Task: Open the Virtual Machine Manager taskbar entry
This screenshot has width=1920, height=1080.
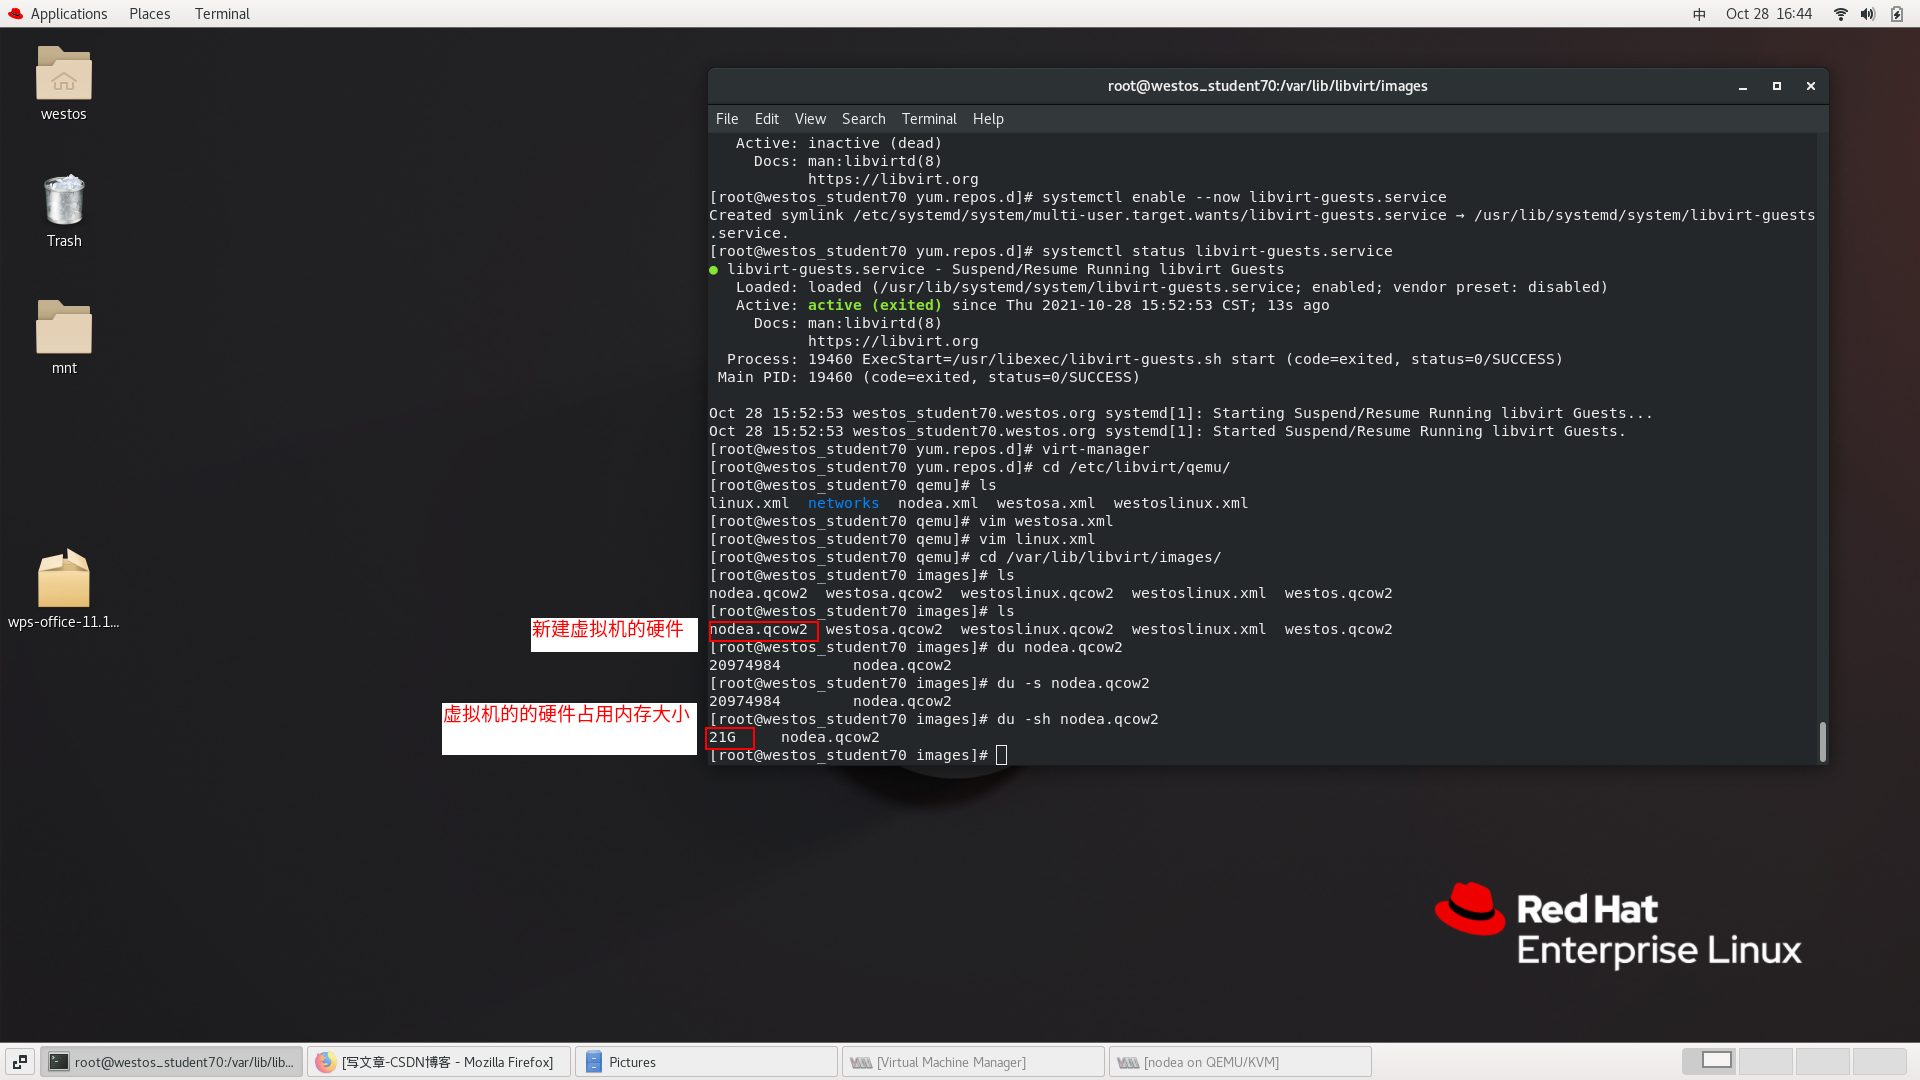Action: tap(973, 1062)
